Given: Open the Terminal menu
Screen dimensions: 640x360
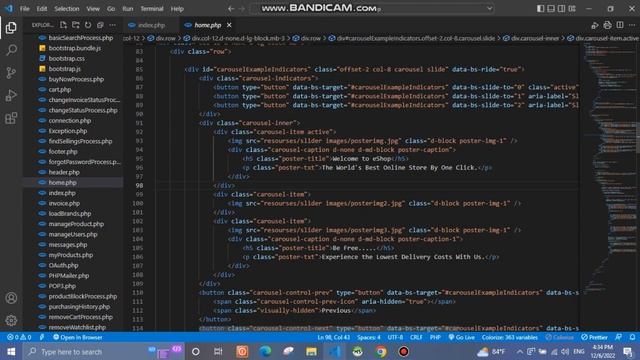Looking at the screenshot, I should coord(152,9).
